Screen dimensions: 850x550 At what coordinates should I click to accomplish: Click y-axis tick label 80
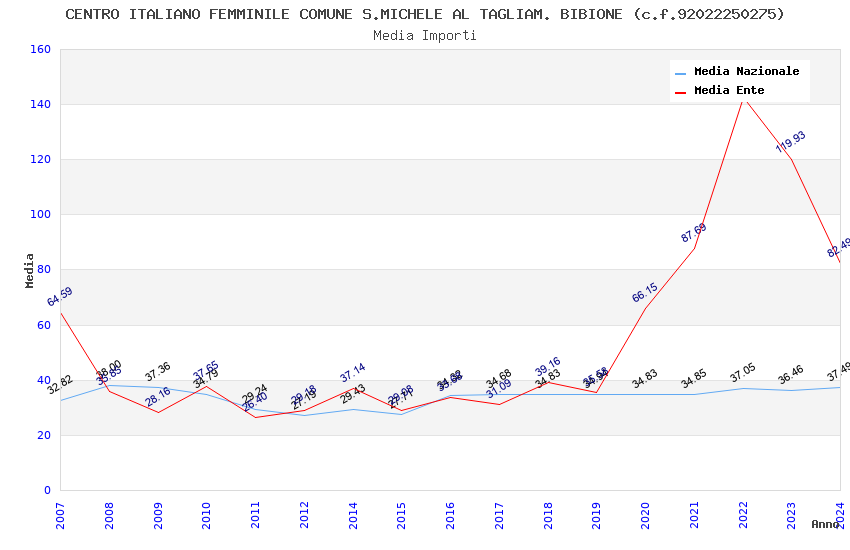pos(44,269)
